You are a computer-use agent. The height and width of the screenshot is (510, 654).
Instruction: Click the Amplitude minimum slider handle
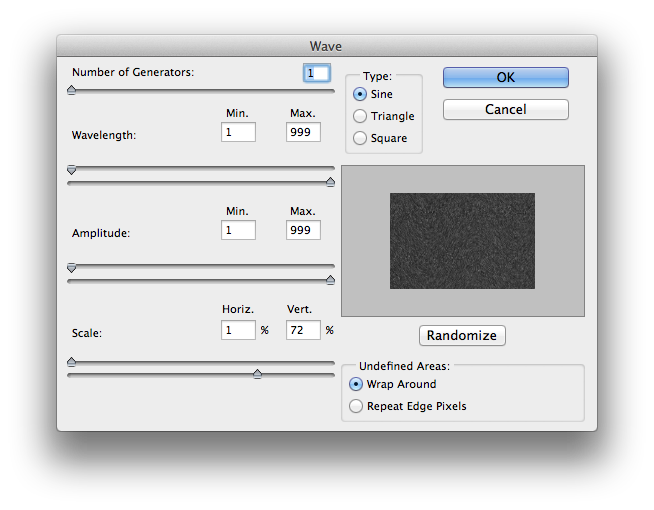click(71, 268)
